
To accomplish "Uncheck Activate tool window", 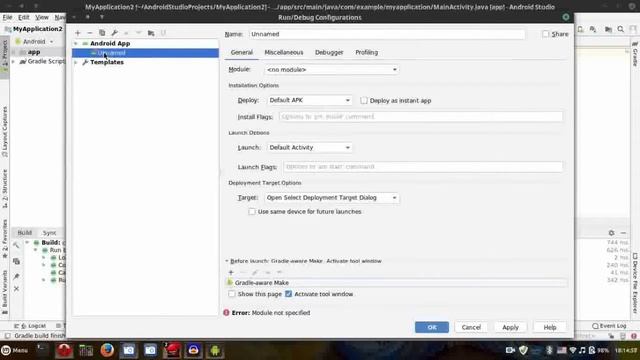I will (x=289, y=294).
